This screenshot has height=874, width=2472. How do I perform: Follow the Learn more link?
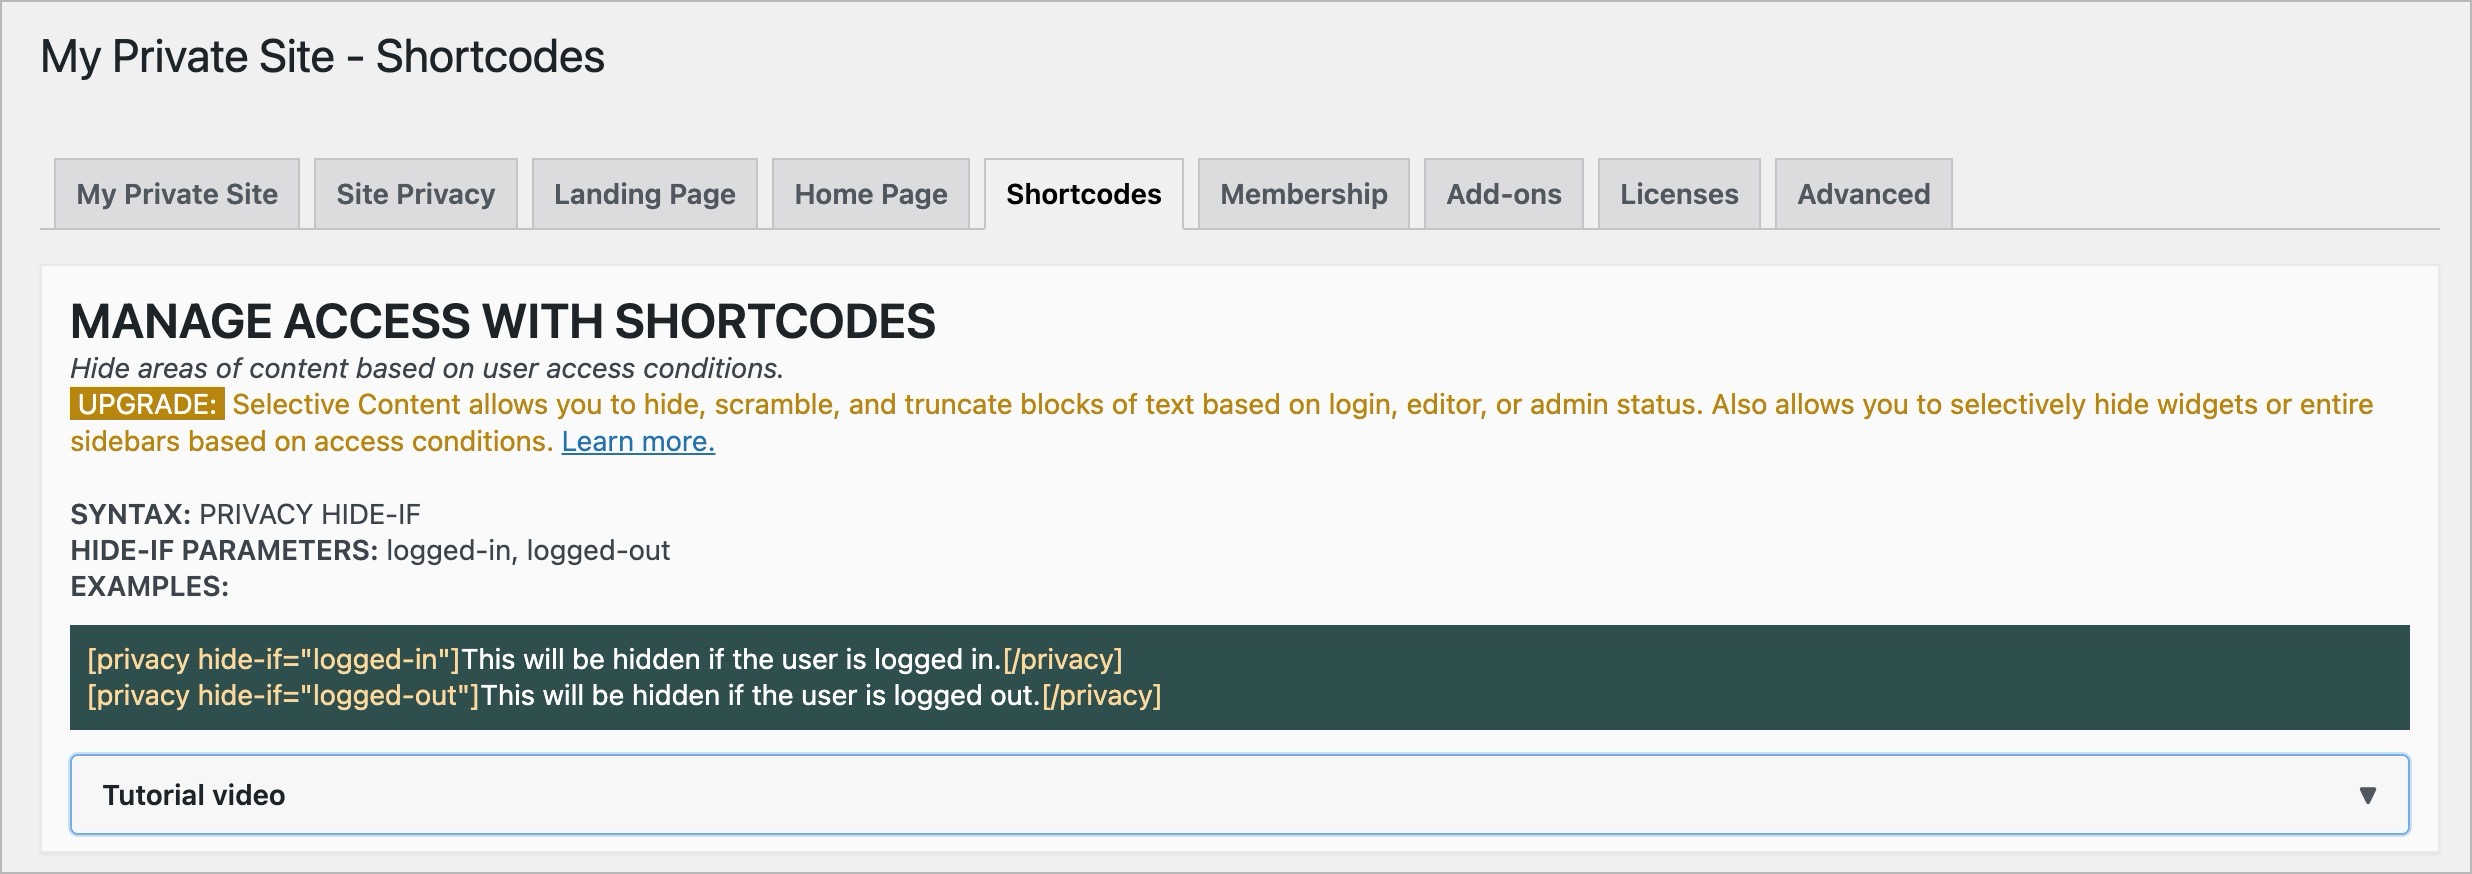coord(638,442)
